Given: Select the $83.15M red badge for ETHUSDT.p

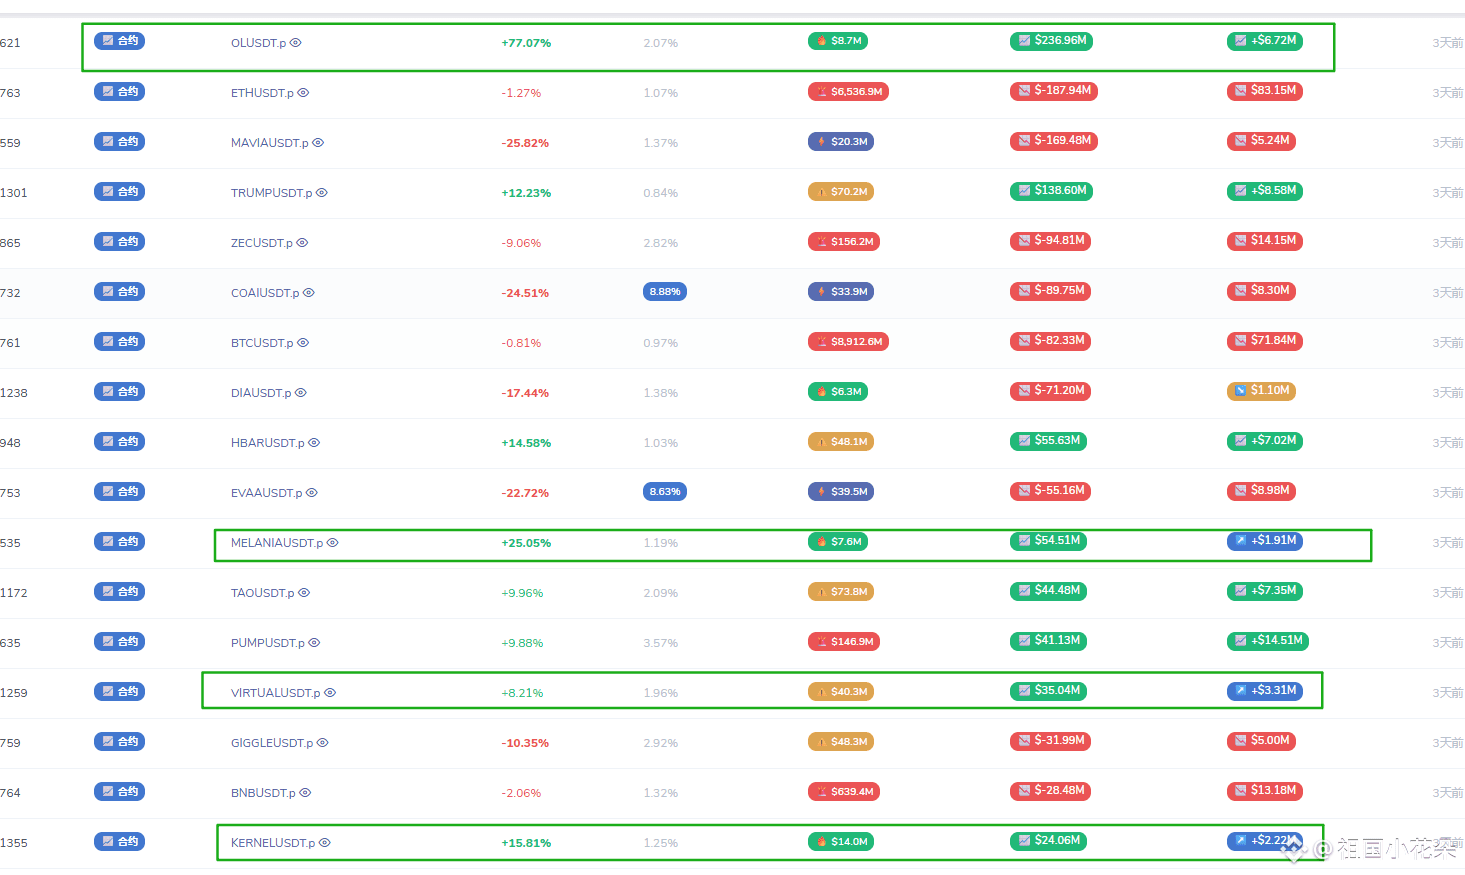Looking at the screenshot, I should (x=1265, y=91).
